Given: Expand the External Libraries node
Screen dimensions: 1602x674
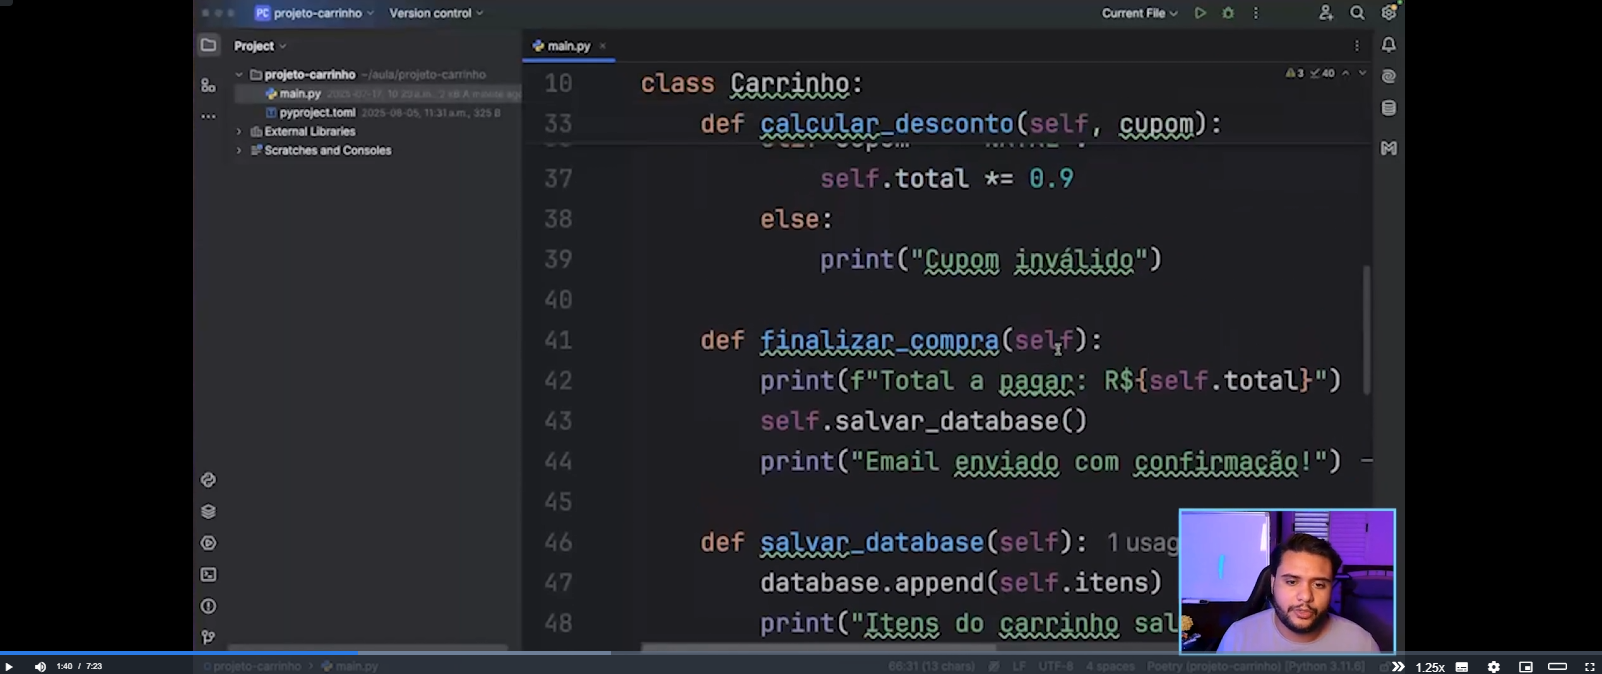Looking at the screenshot, I should (x=239, y=131).
